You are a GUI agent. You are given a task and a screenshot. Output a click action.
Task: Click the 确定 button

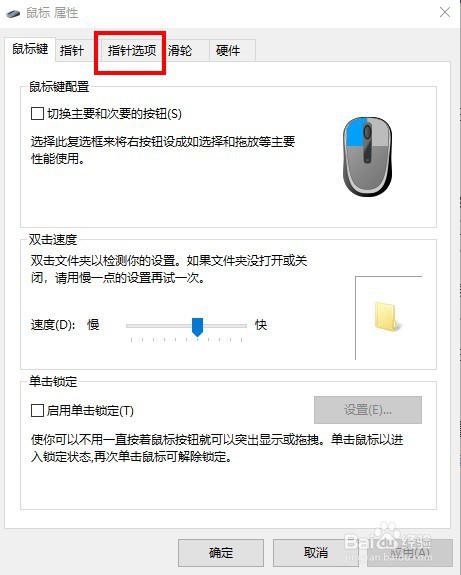point(221,553)
